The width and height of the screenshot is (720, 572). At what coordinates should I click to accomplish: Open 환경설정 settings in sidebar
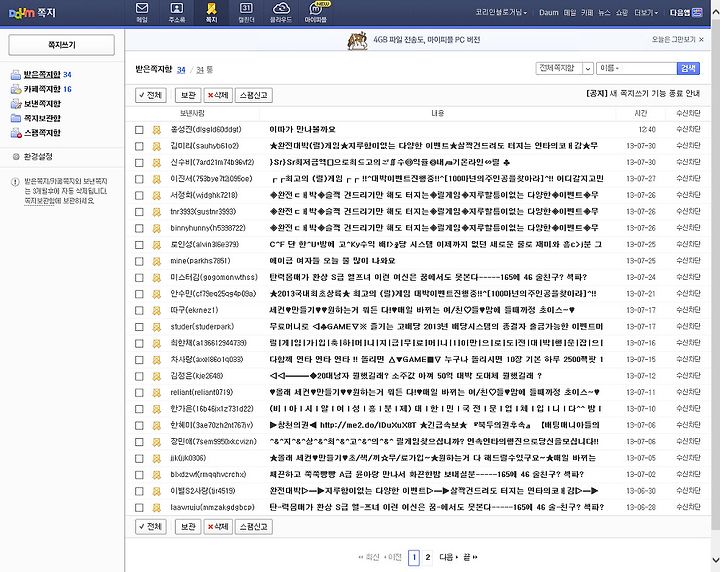point(38,157)
